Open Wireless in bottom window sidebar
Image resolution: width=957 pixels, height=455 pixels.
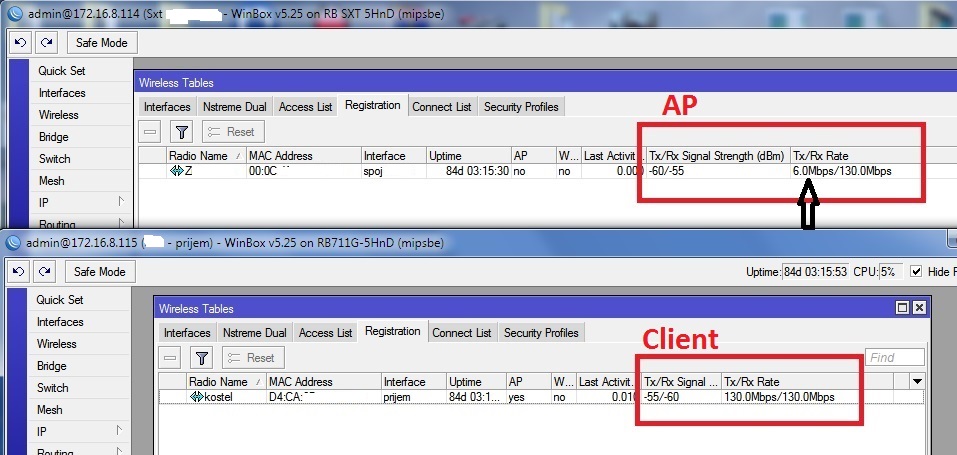pyautogui.click(x=57, y=344)
